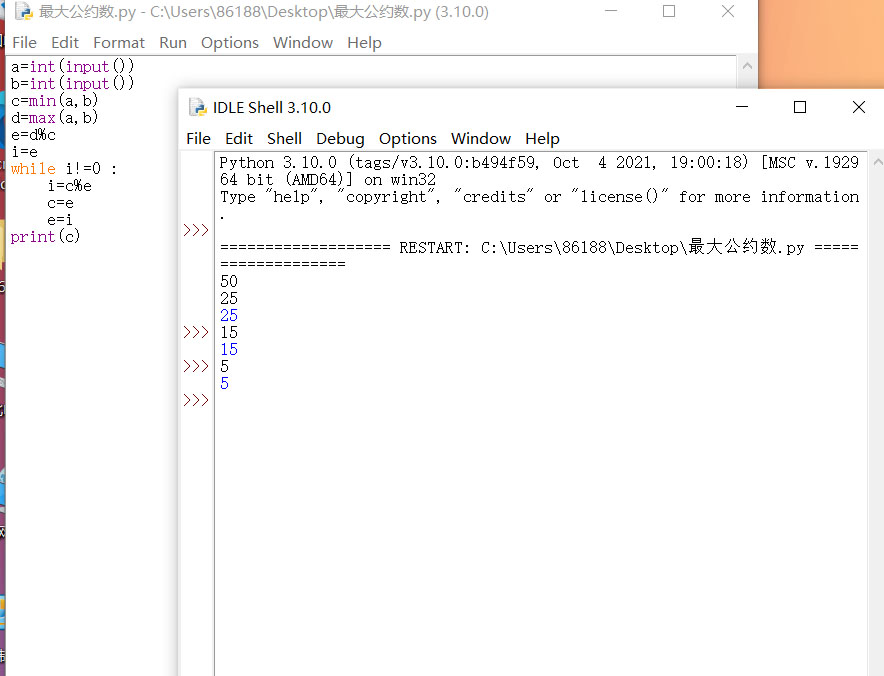Open File menu in IDLE Shell window

point(198,139)
